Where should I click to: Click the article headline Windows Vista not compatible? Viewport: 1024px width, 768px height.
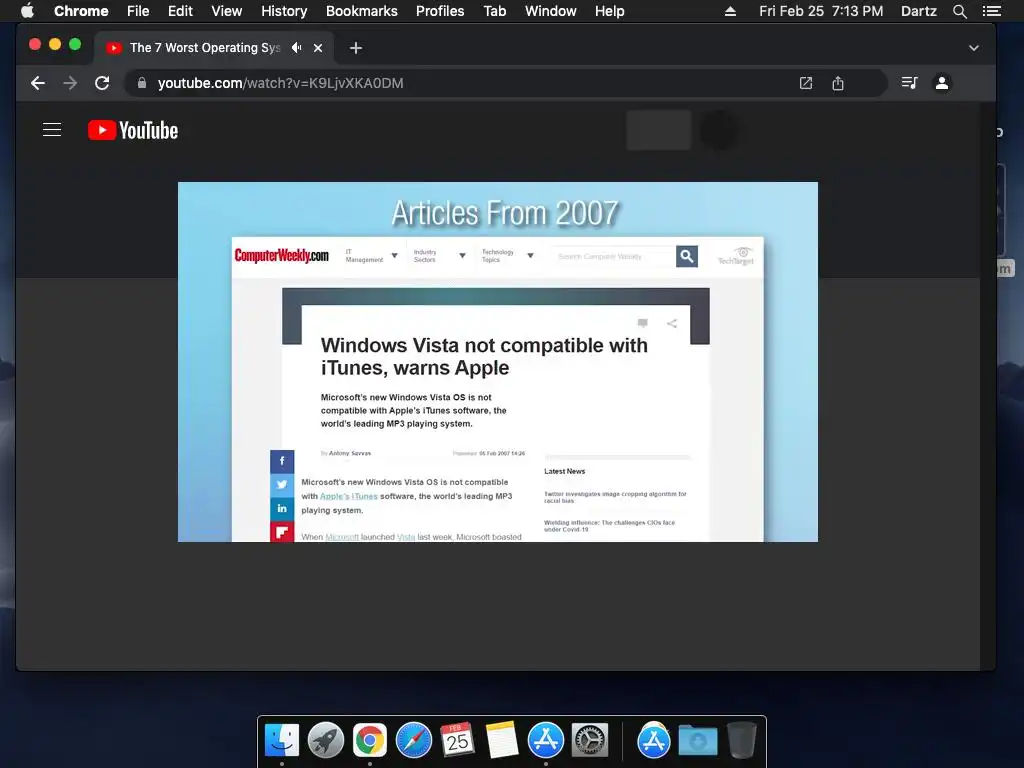tap(484, 357)
